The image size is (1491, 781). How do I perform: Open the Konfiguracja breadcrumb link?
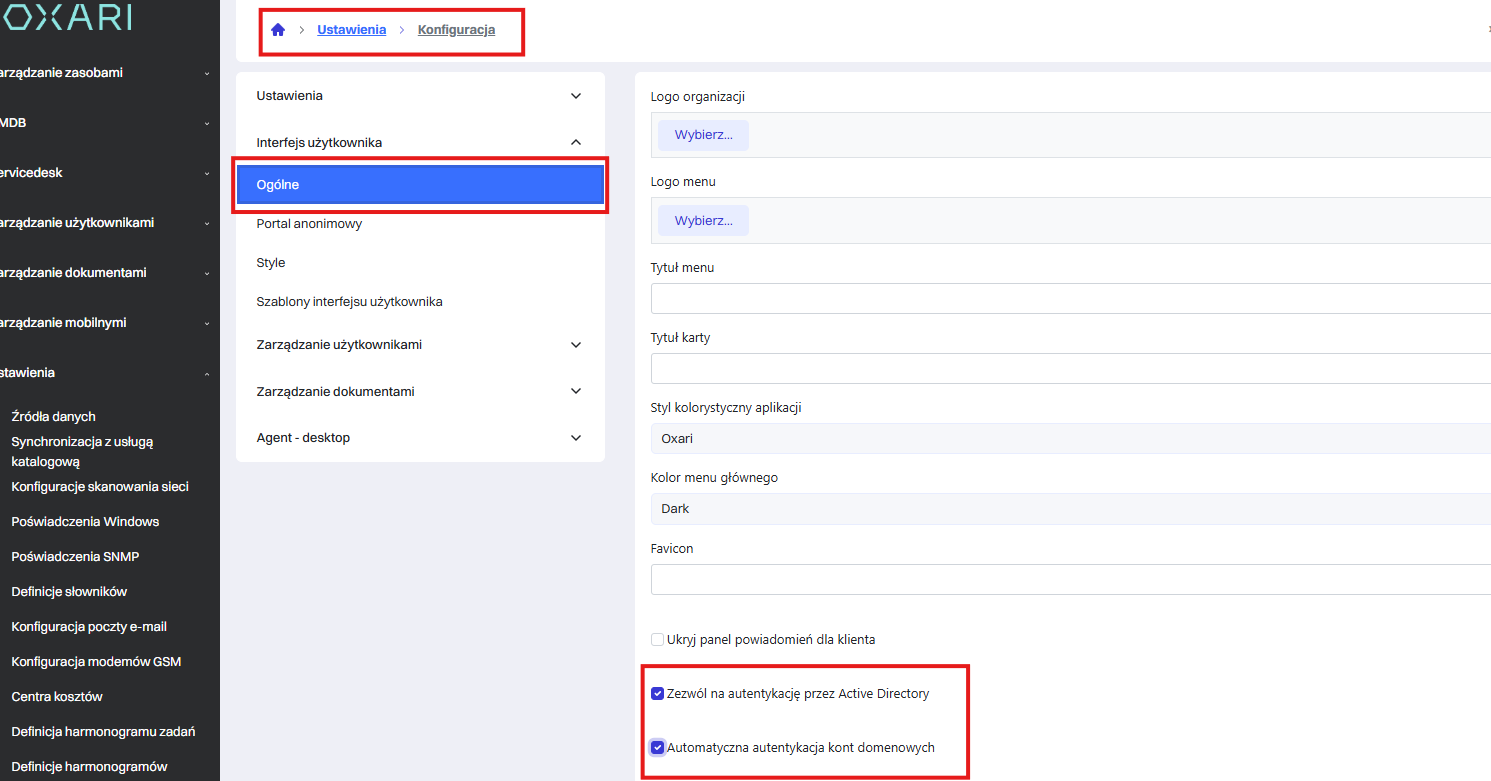click(x=456, y=30)
